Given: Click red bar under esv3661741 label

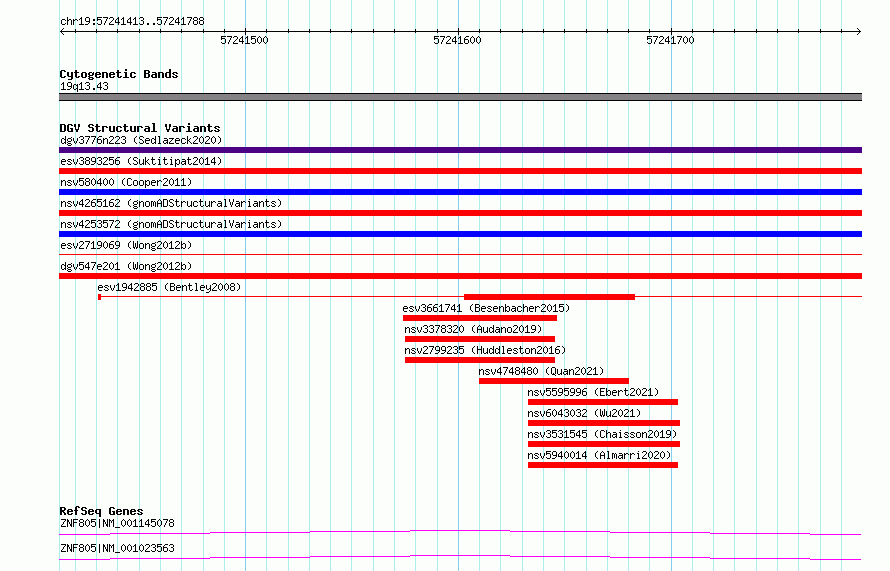Looking at the screenshot, I should click(480, 318).
